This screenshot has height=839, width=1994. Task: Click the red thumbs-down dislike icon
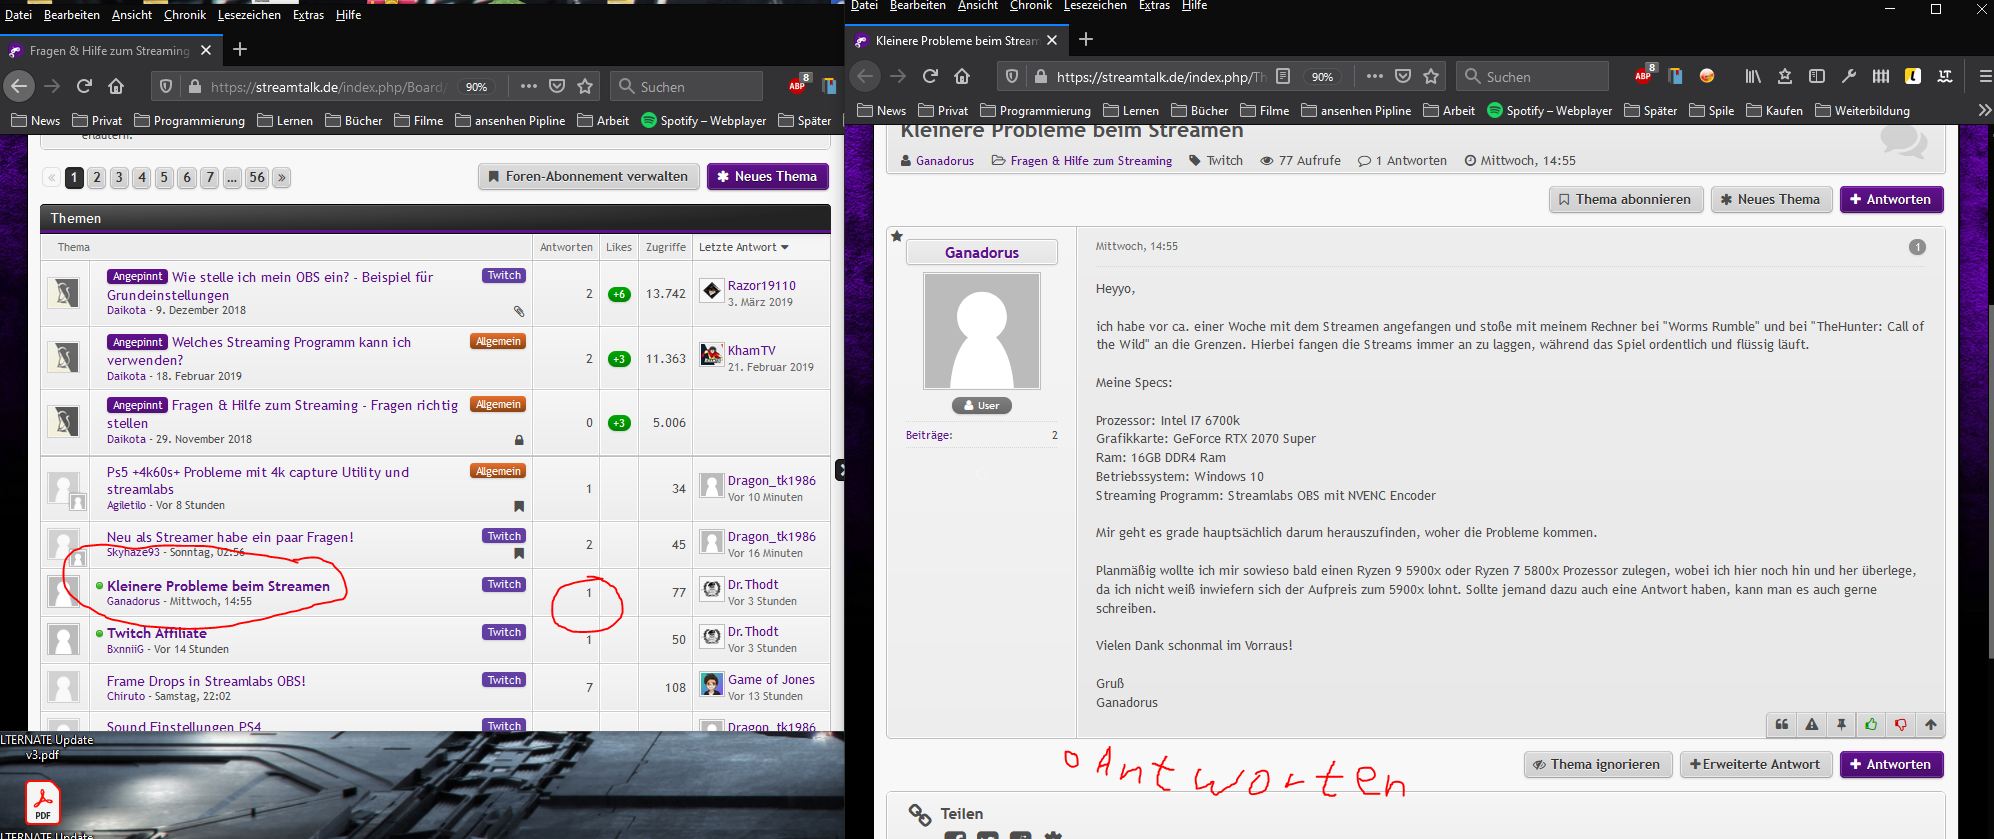pos(1901,725)
